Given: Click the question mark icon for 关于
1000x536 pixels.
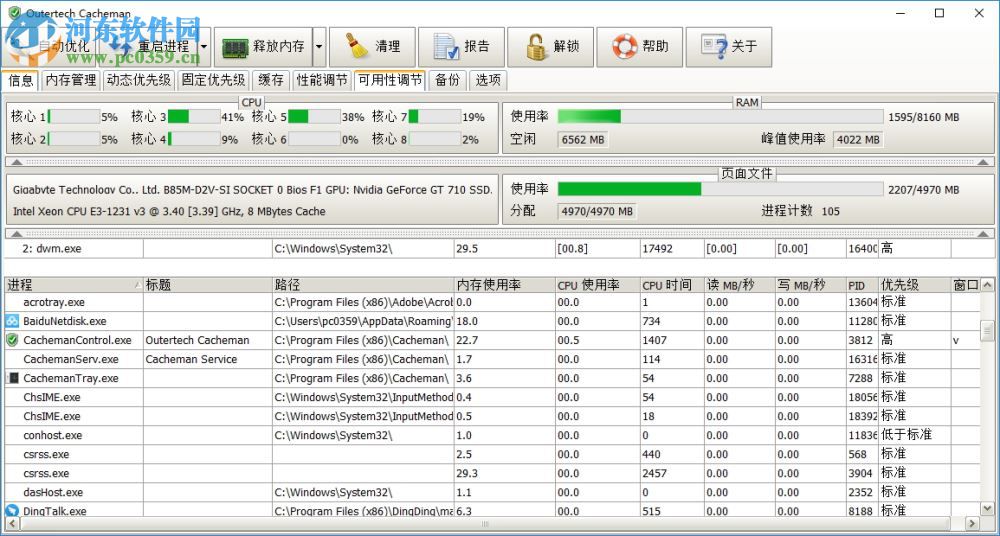Looking at the screenshot, I should 714,47.
